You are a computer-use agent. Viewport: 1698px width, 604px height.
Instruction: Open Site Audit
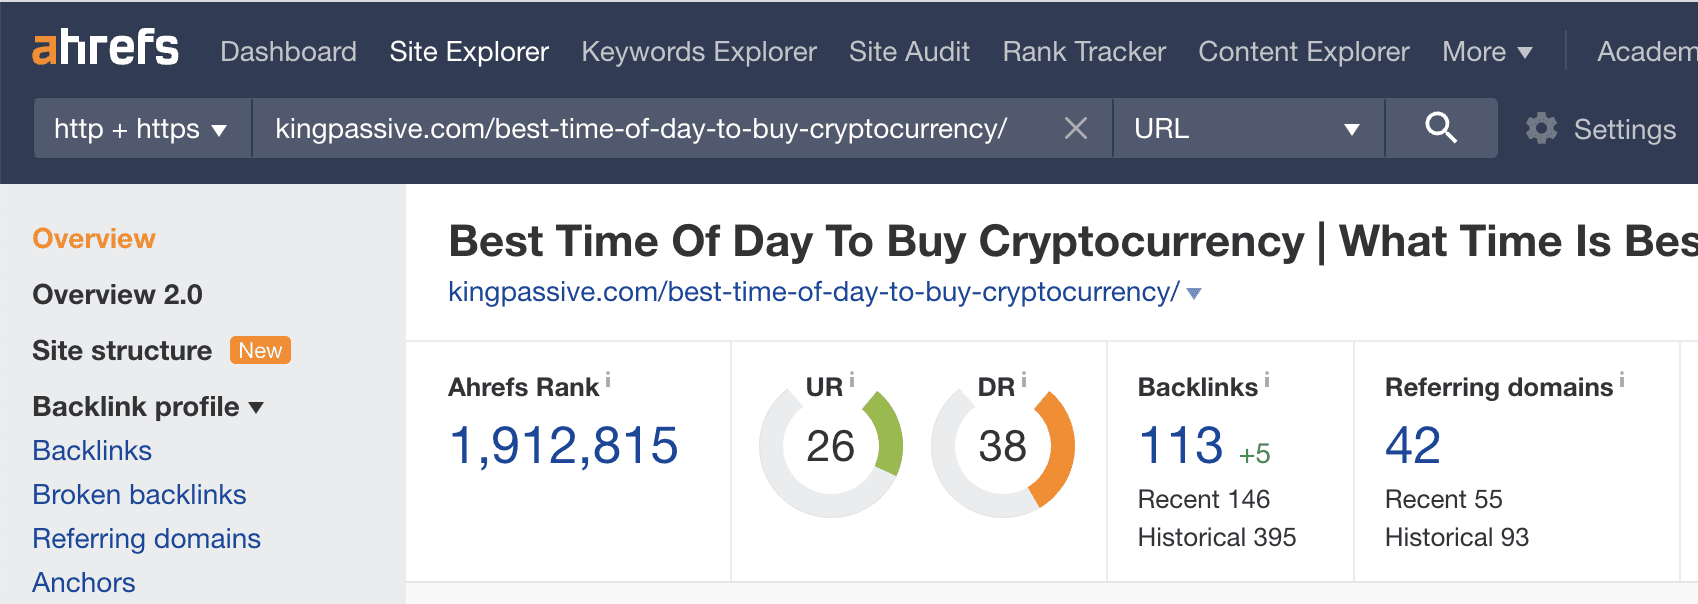coord(909,52)
